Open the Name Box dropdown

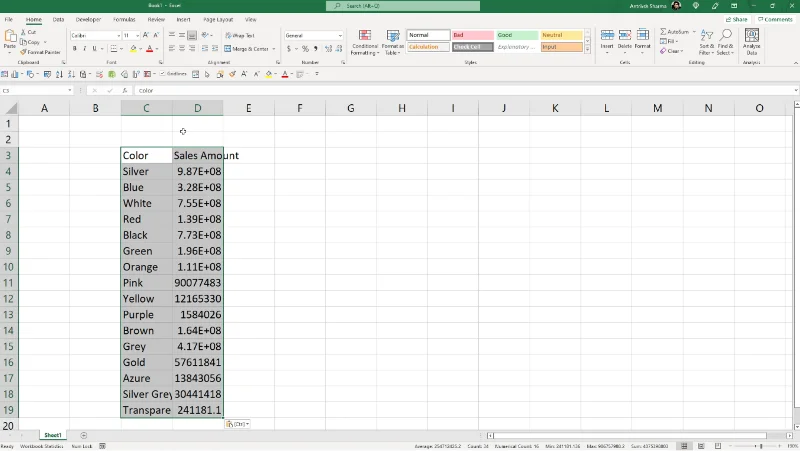(x=70, y=90)
